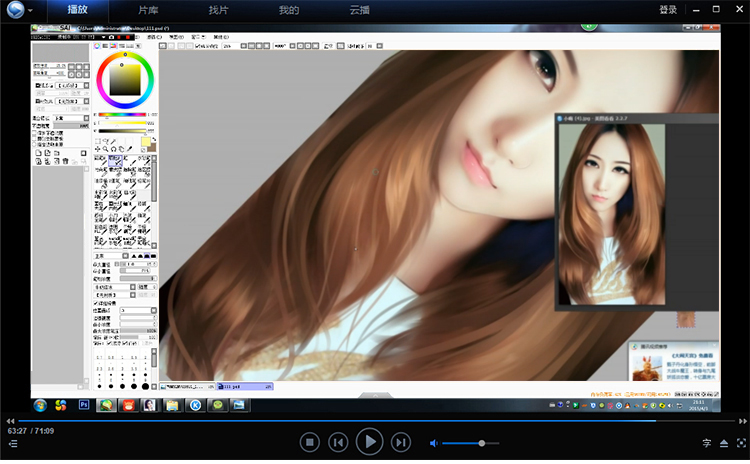Open the stabilizer value dropdown in toolbar
The height and width of the screenshot is (464, 750).
point(379,46)
